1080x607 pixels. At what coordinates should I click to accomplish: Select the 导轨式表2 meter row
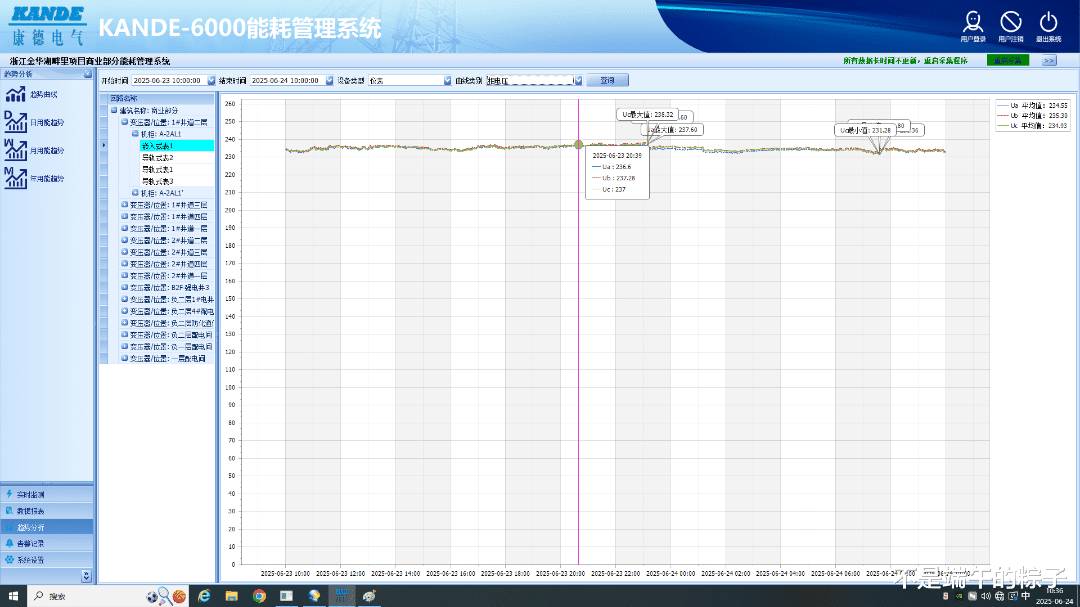177,158
